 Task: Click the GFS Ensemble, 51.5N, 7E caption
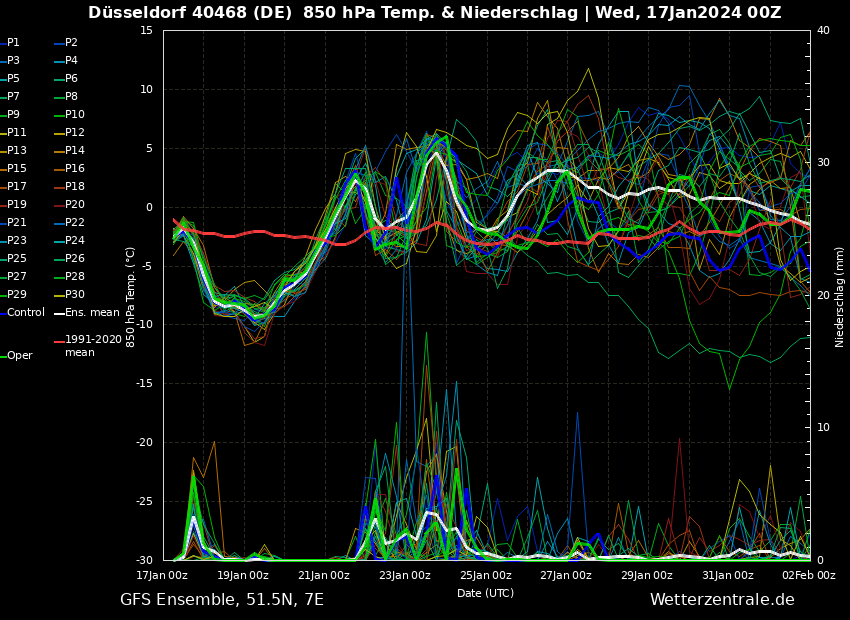[x=222, y=600]
